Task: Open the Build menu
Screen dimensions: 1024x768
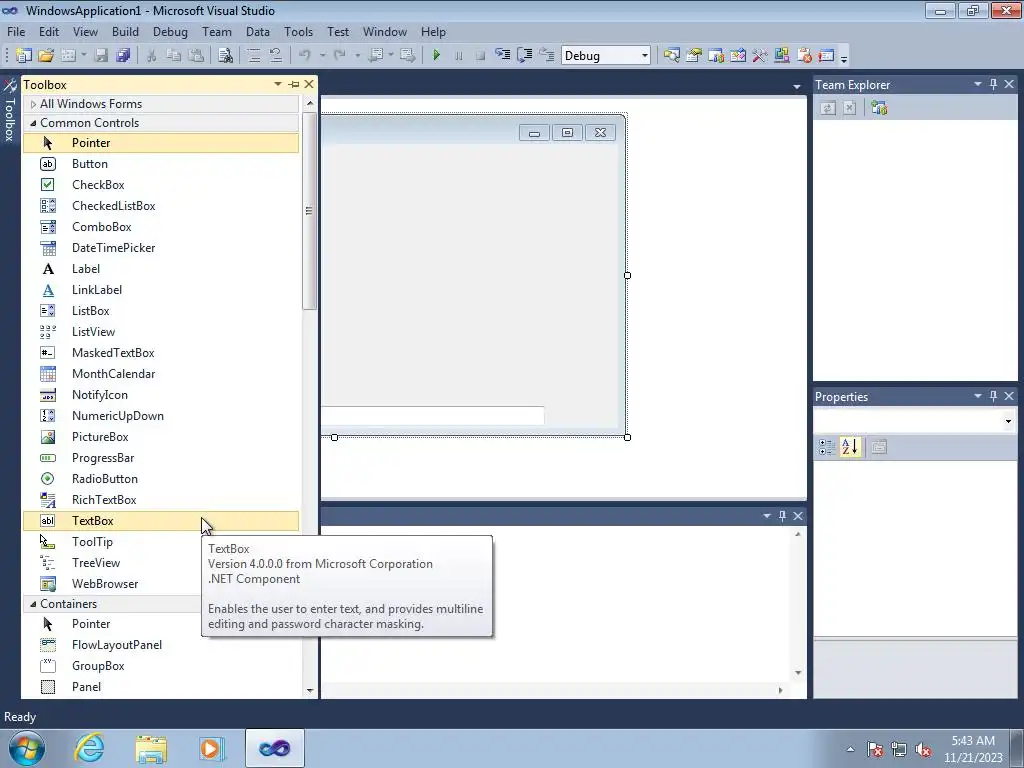Action: [x=125, y=31]
